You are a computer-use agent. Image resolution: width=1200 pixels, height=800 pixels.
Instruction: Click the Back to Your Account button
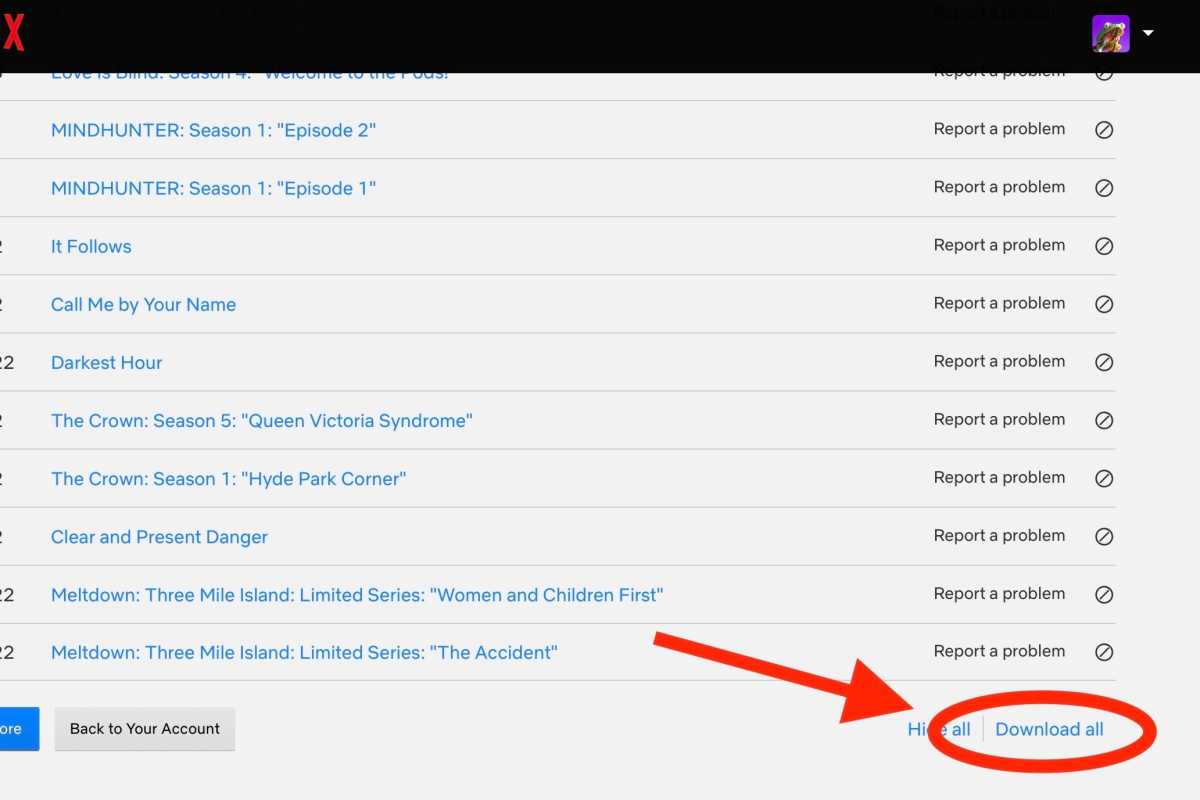click(145, 729)
